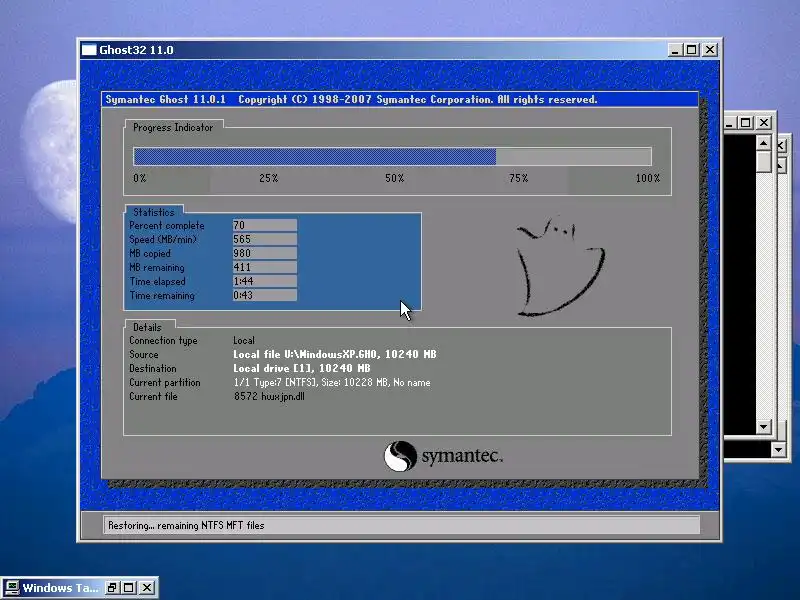Maximize the Ghost32 11.0 window
800x600 pixels.
pyautogui.click(x=692, y=50)
